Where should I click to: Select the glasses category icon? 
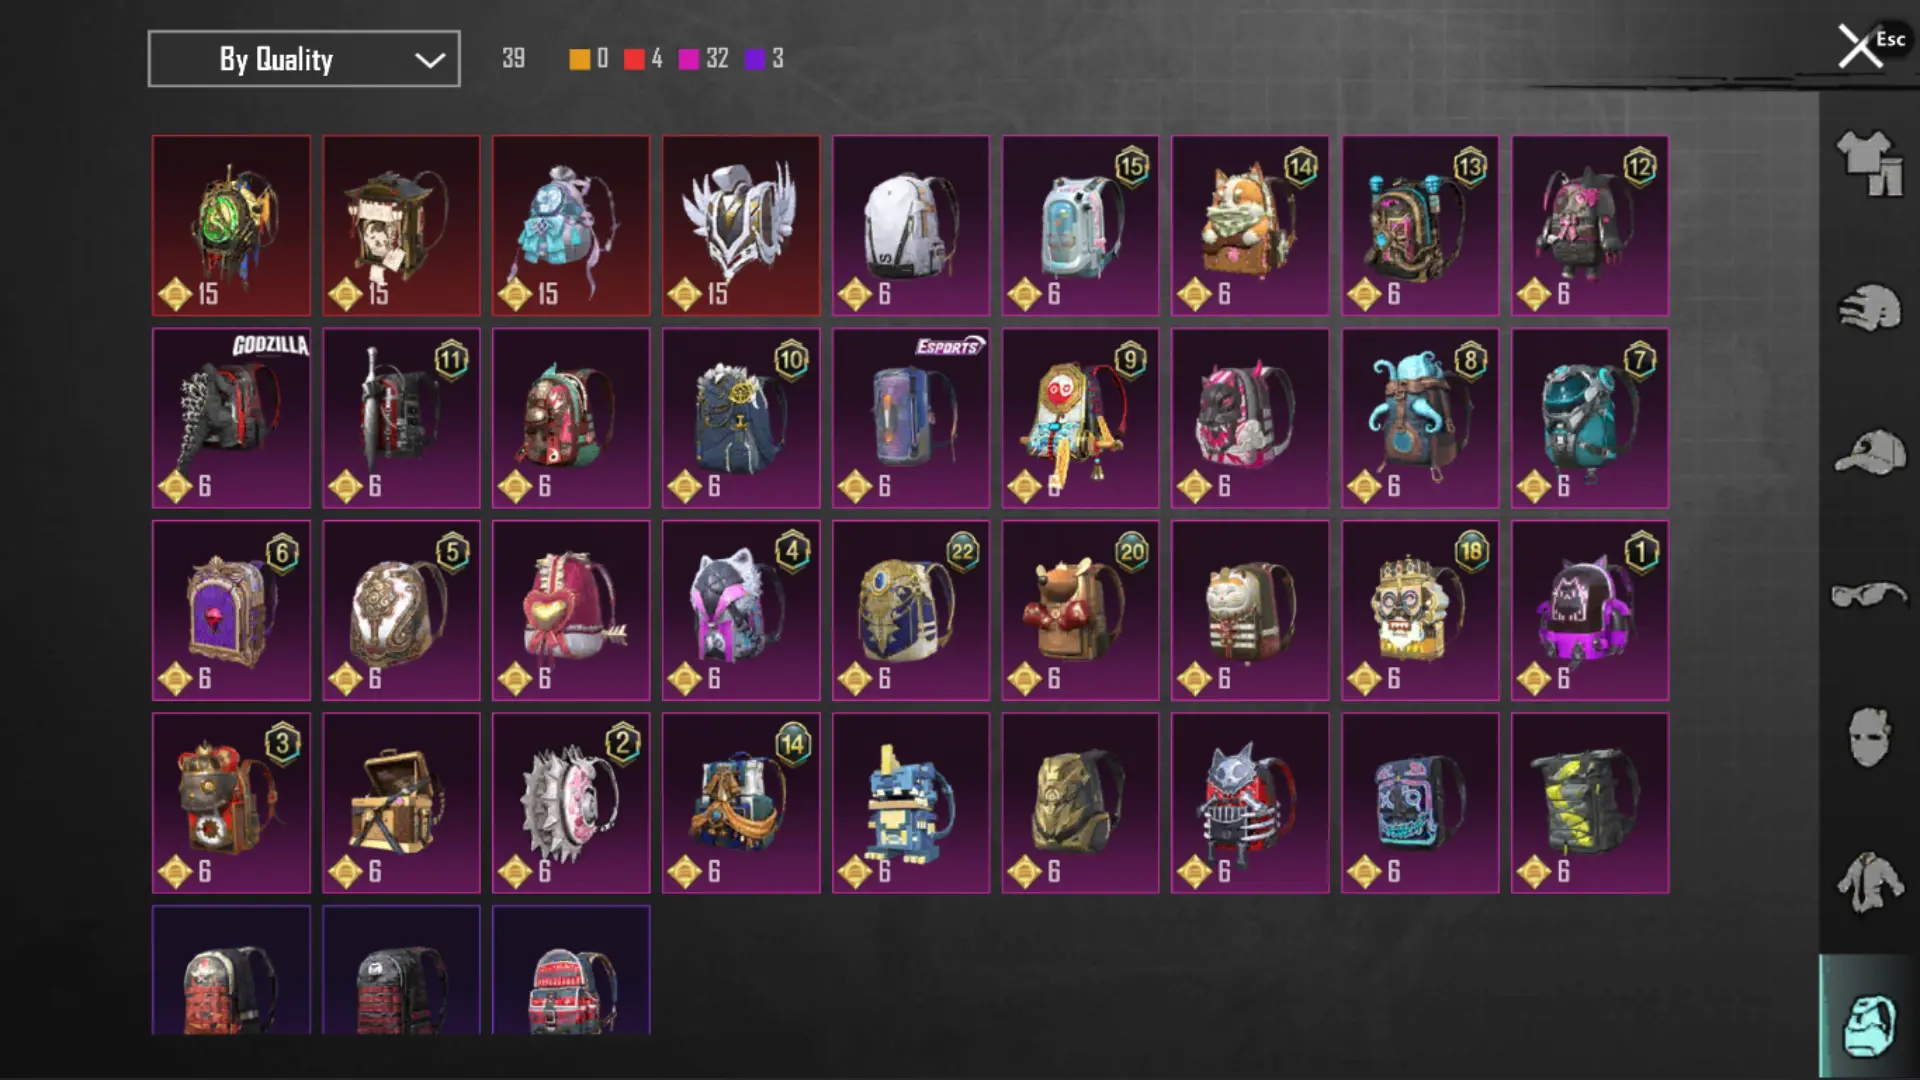point(1868,594)
